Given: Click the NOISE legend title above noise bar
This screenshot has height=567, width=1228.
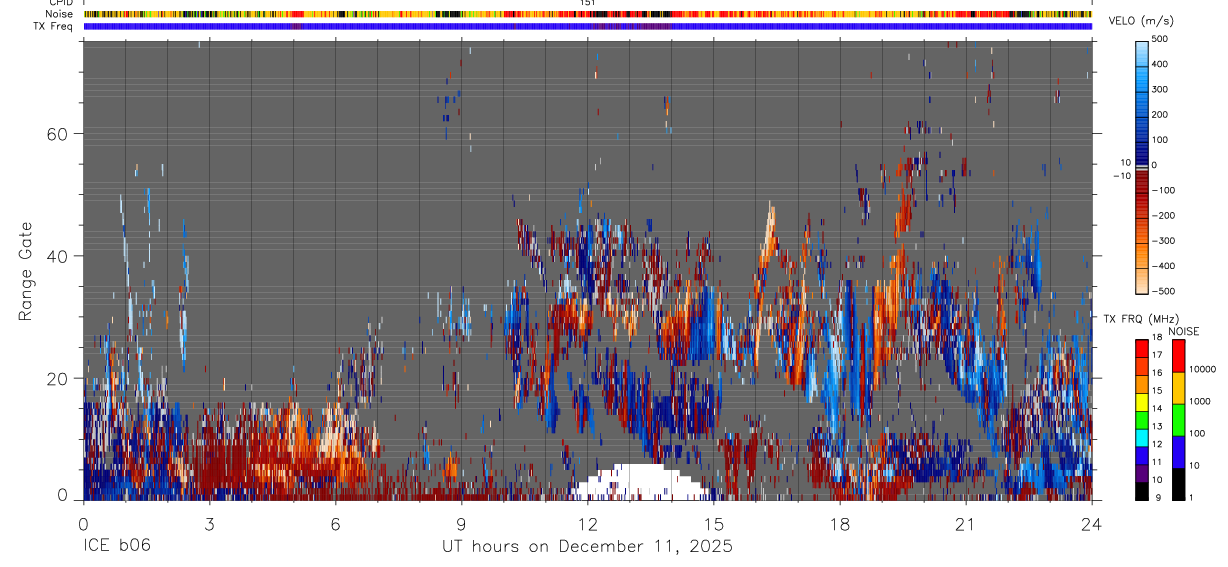Looking at the screenshot, I should coord(1182,331).
